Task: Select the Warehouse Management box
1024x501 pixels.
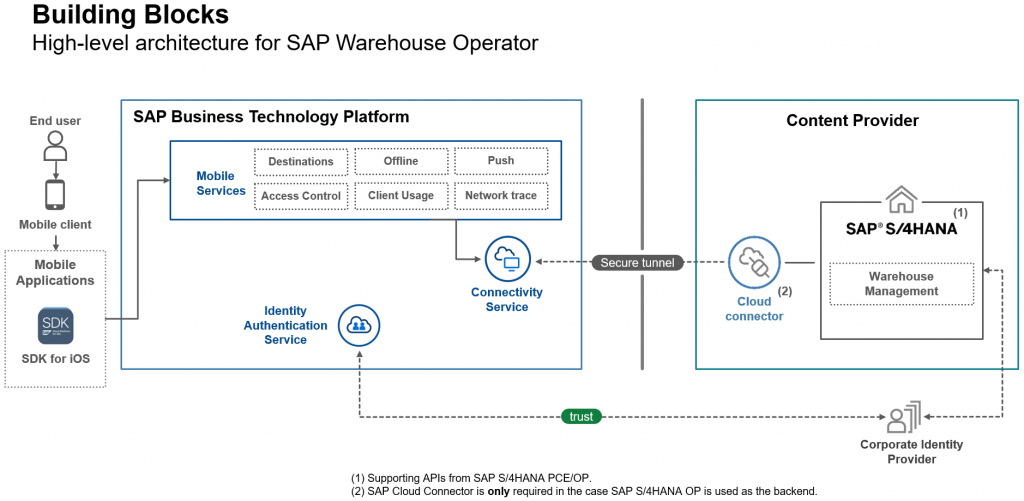Action: point(901,284)
